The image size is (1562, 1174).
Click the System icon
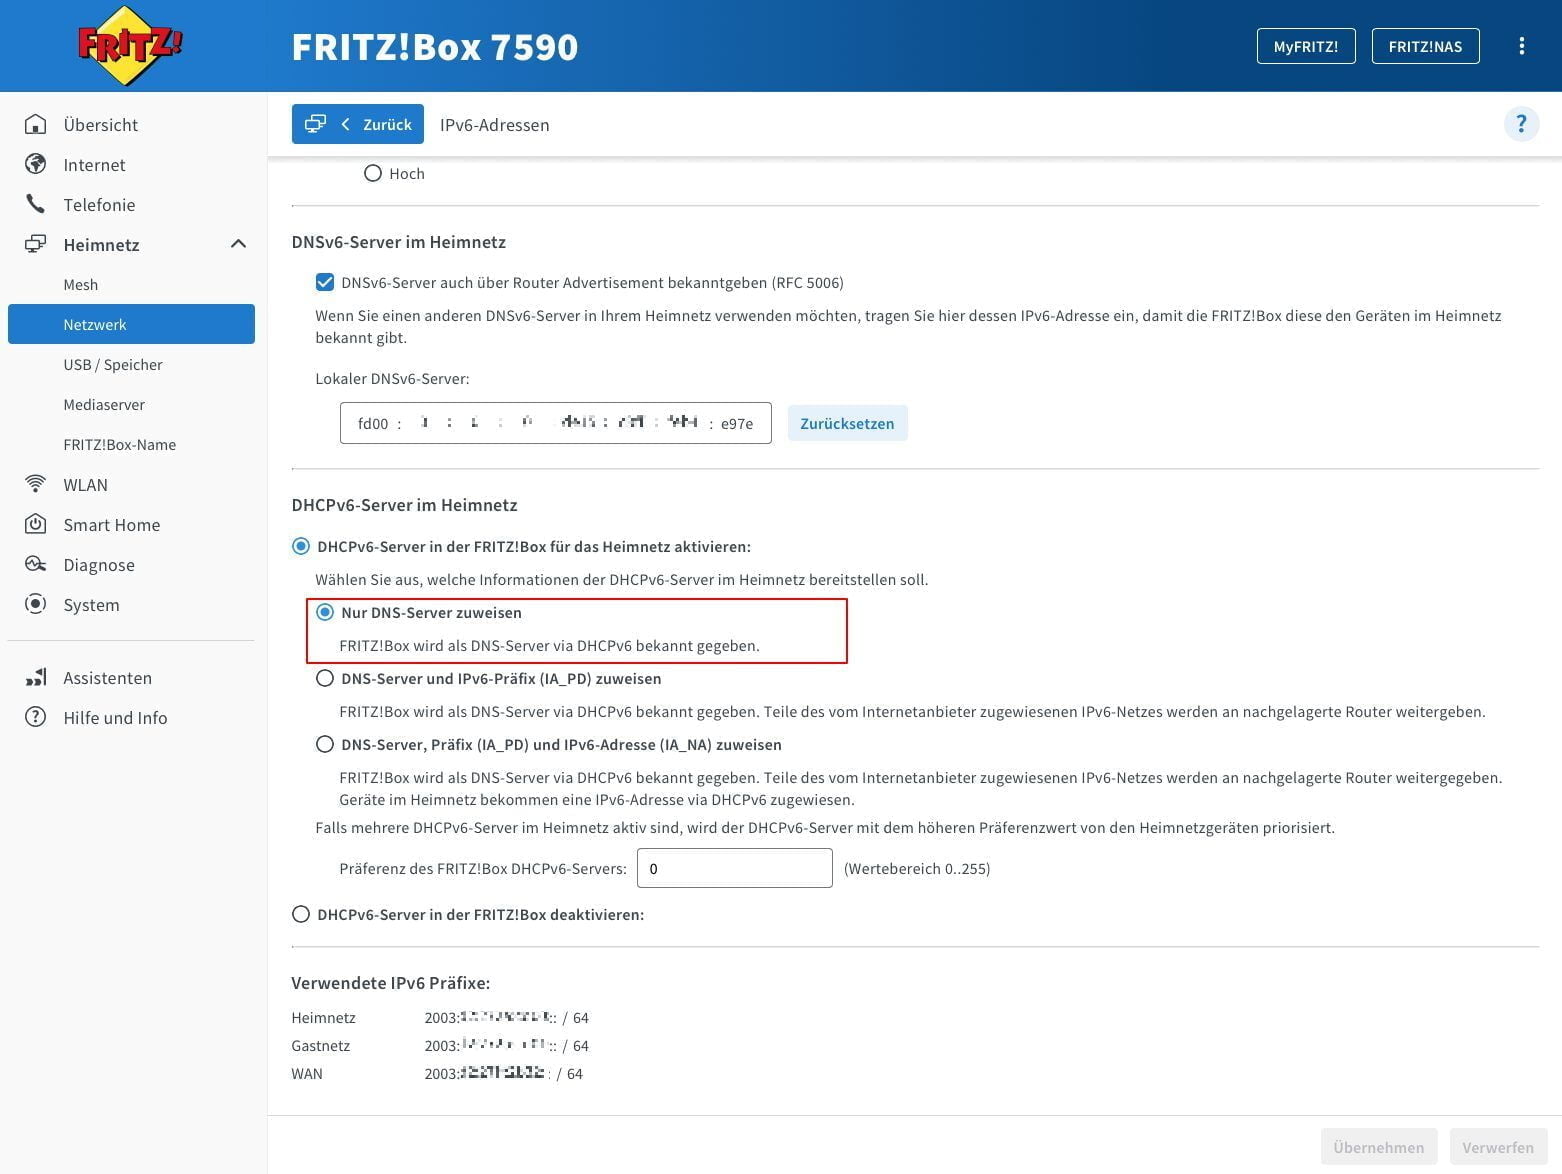point(35,604)
